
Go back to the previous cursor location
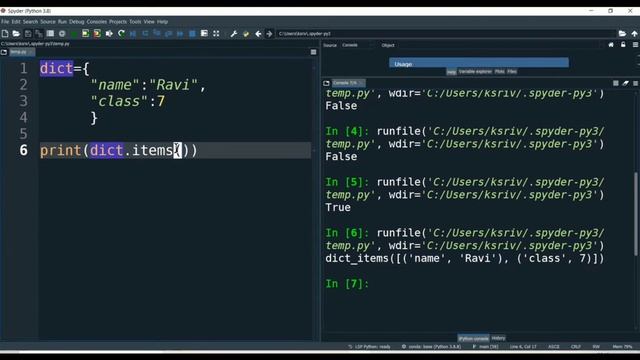click(x=258, y=33)
